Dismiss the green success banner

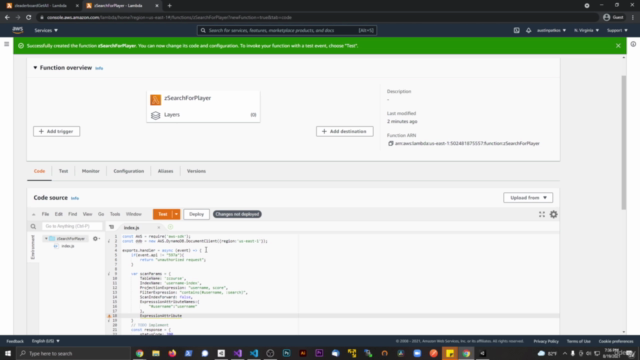click(x=618, y=46)
